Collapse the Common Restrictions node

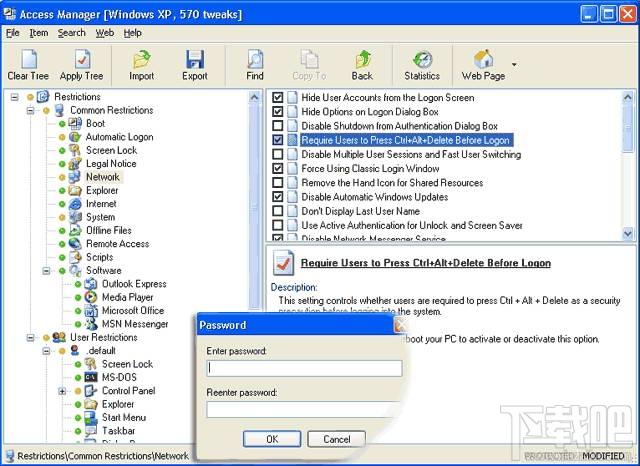point(31,110)
